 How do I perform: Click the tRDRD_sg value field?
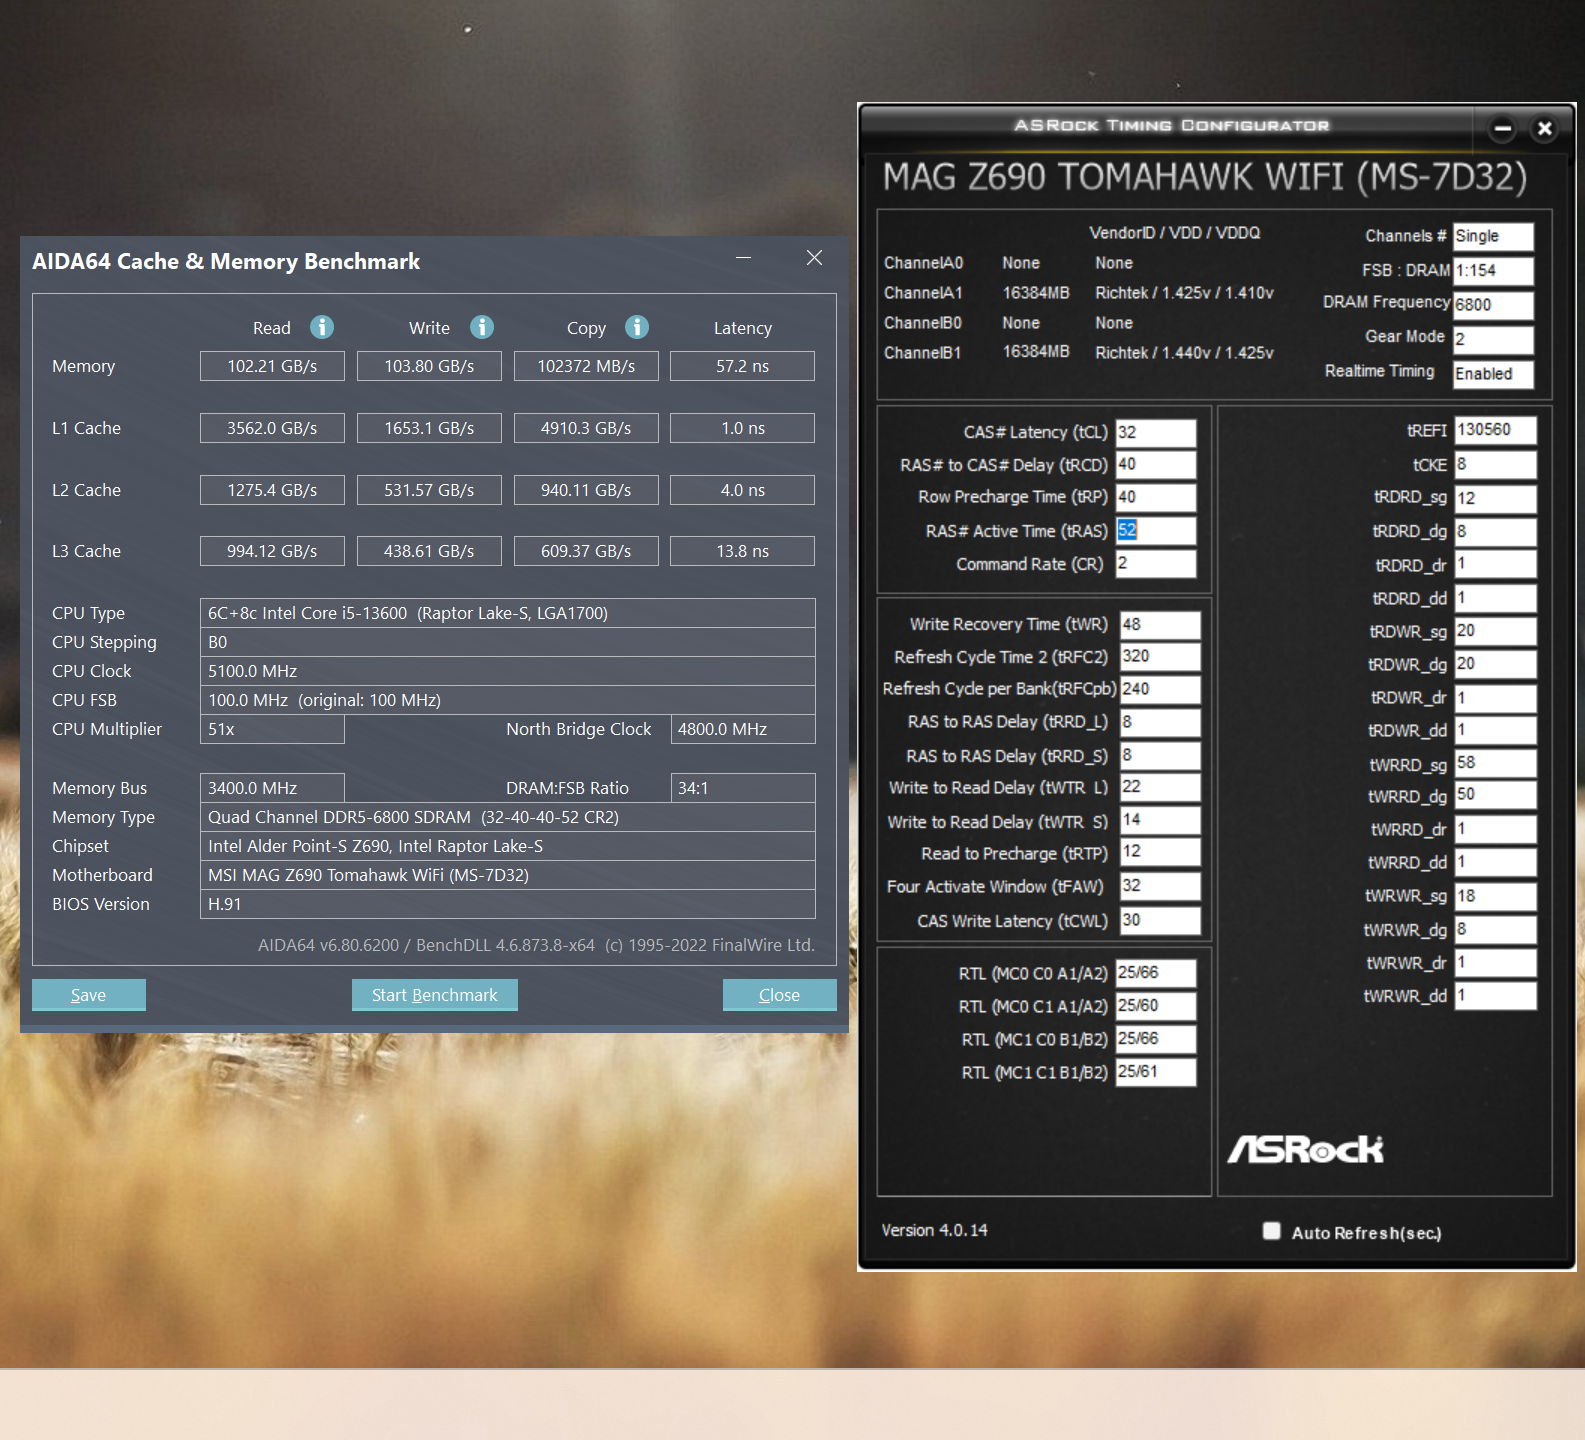pos(1495,498)
